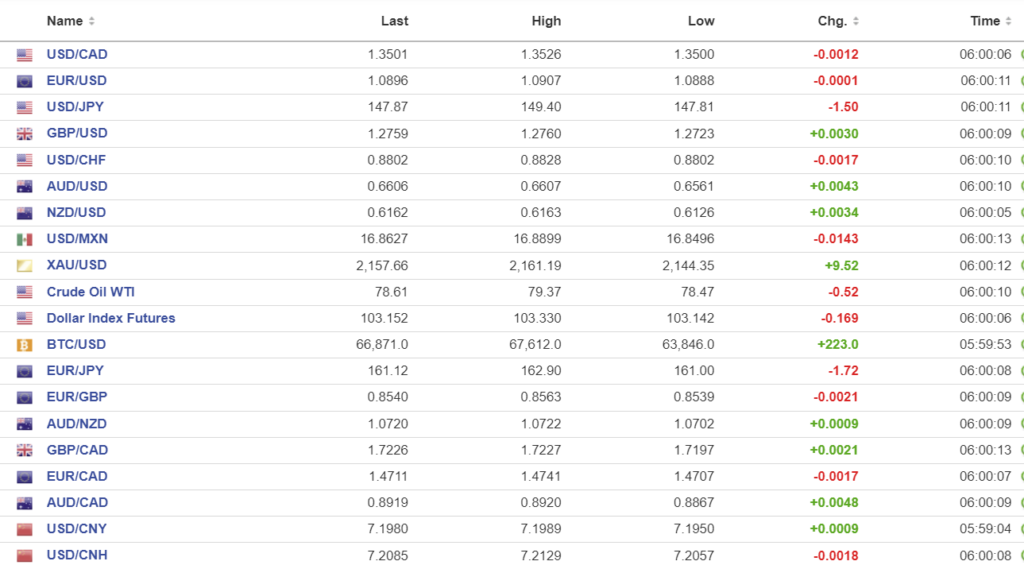Click the China flag beside USD/CNY

25,529
